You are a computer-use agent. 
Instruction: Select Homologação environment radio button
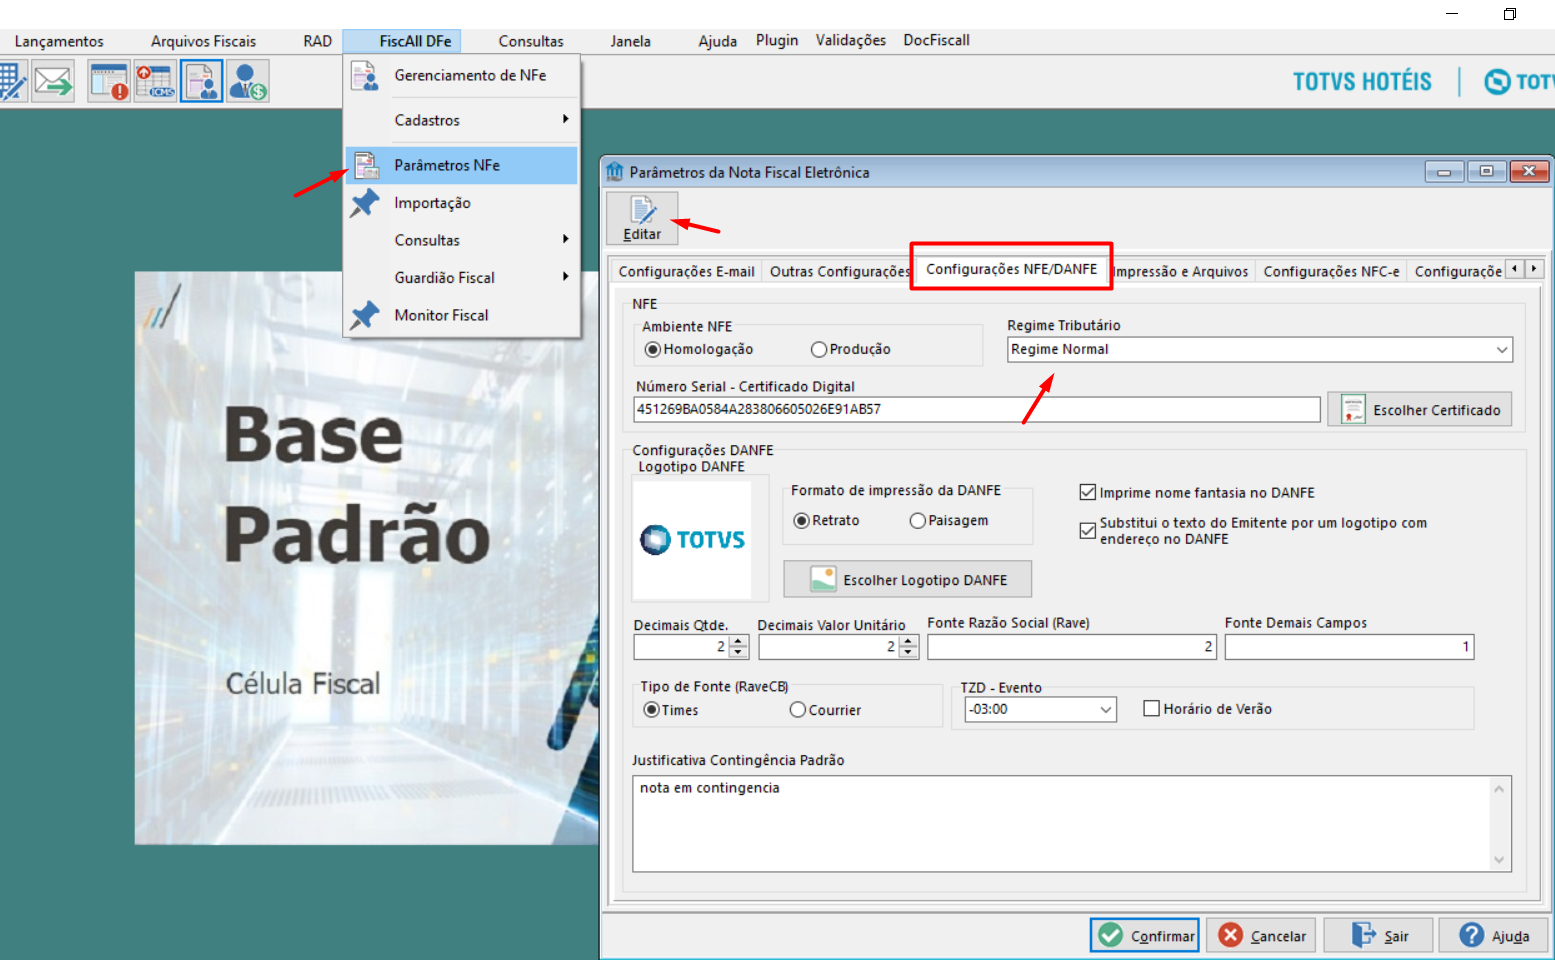pyautogui.click(x=653, y=349)
